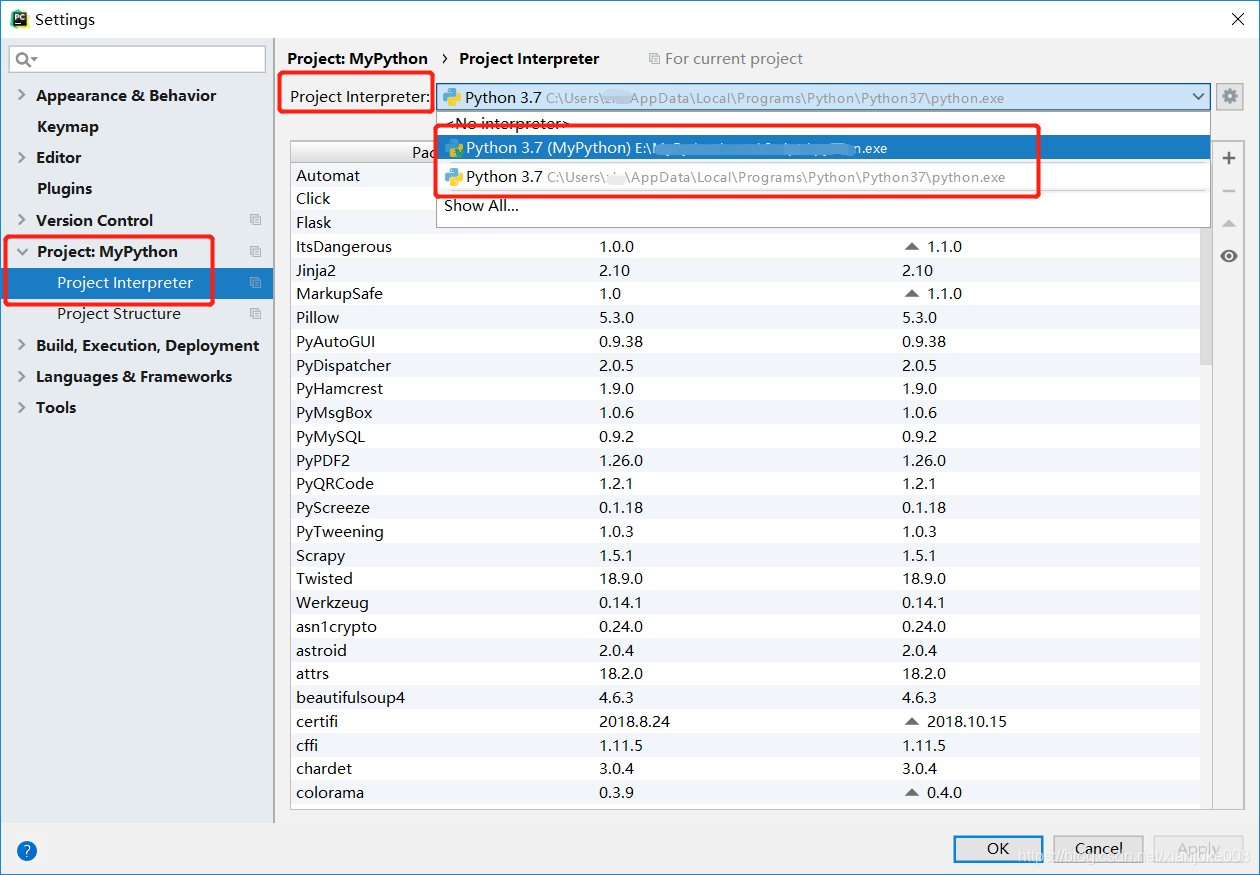Screen dimensions: 1260x875
Task: Click the Project Interpreter dropdown arrow
Action: coord(1198,97)
